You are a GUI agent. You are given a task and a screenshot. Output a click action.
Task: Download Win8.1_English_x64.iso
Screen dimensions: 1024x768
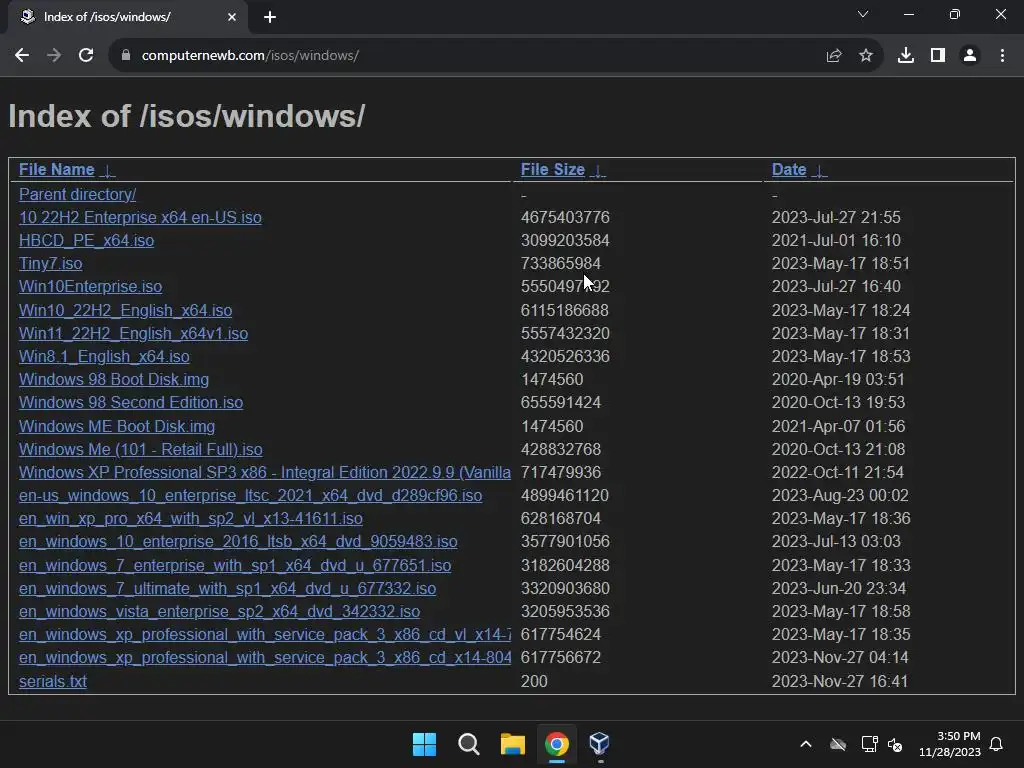[104, 357]
